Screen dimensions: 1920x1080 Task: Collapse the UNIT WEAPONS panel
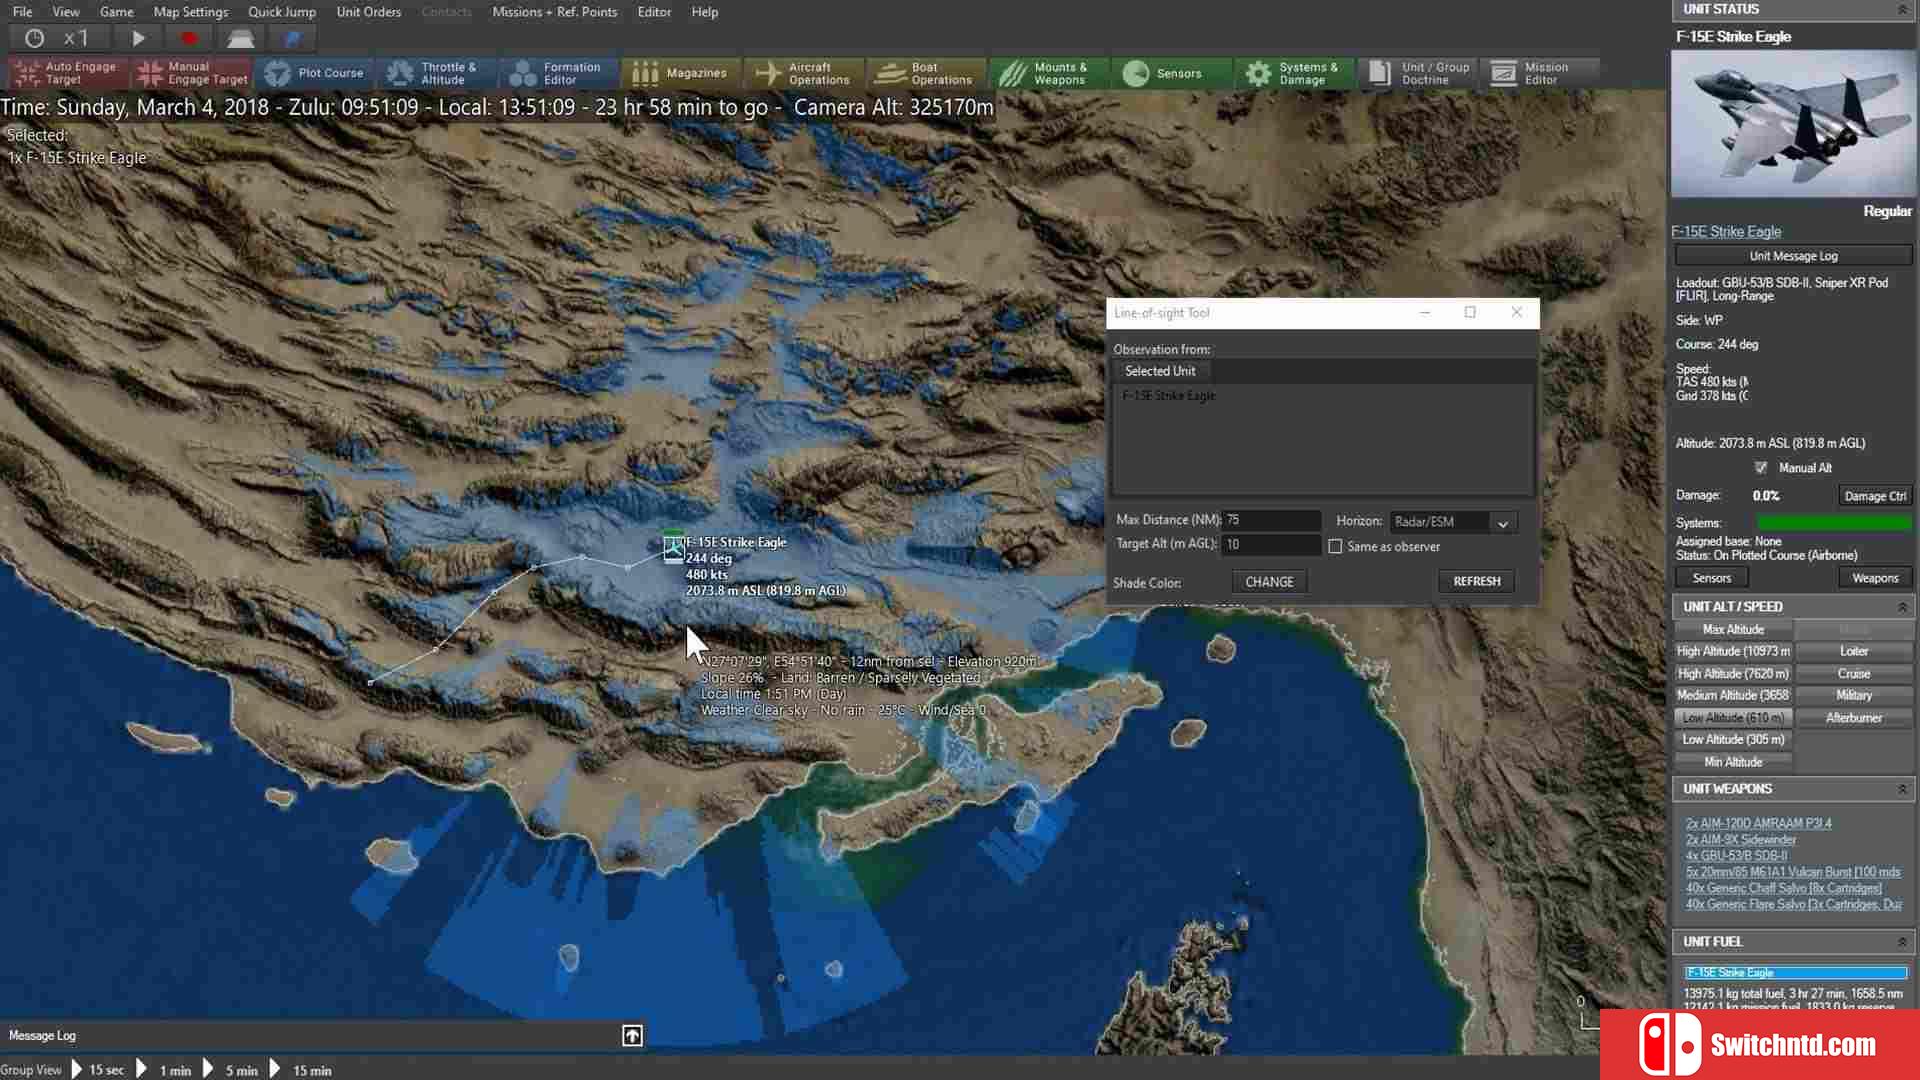pyautogui.click(x=1902, y=789)
